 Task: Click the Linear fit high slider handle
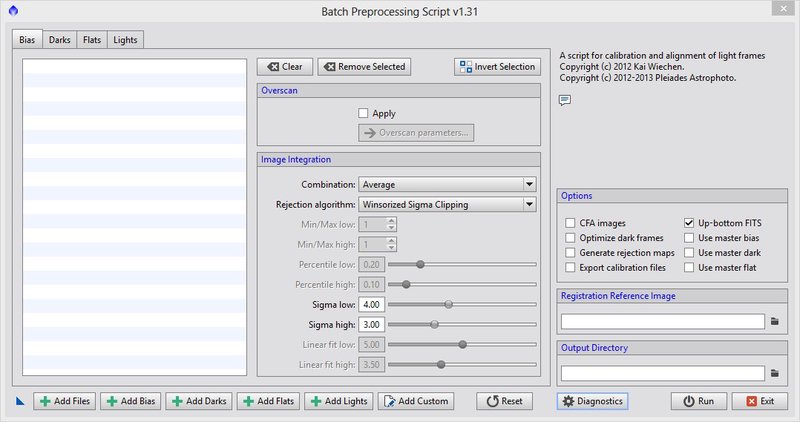441,364
